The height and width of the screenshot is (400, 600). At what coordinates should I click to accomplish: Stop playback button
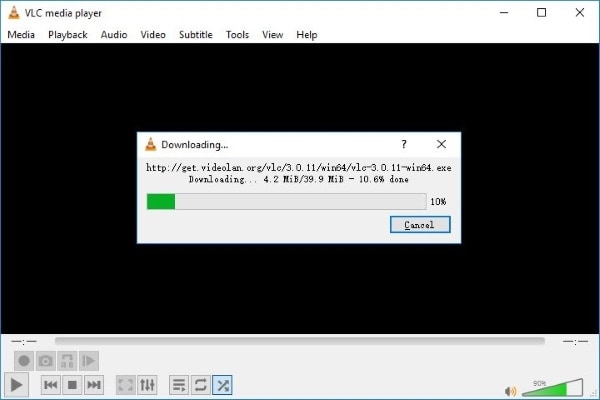(72, 385)
